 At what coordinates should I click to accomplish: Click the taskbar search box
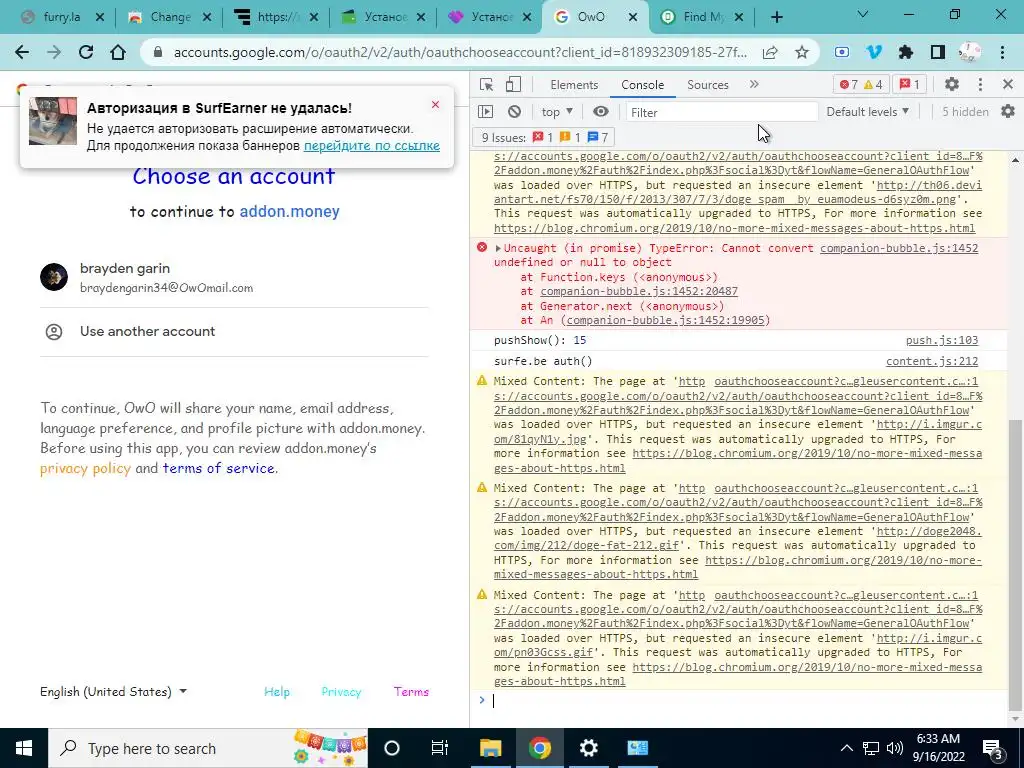point(208,748)
